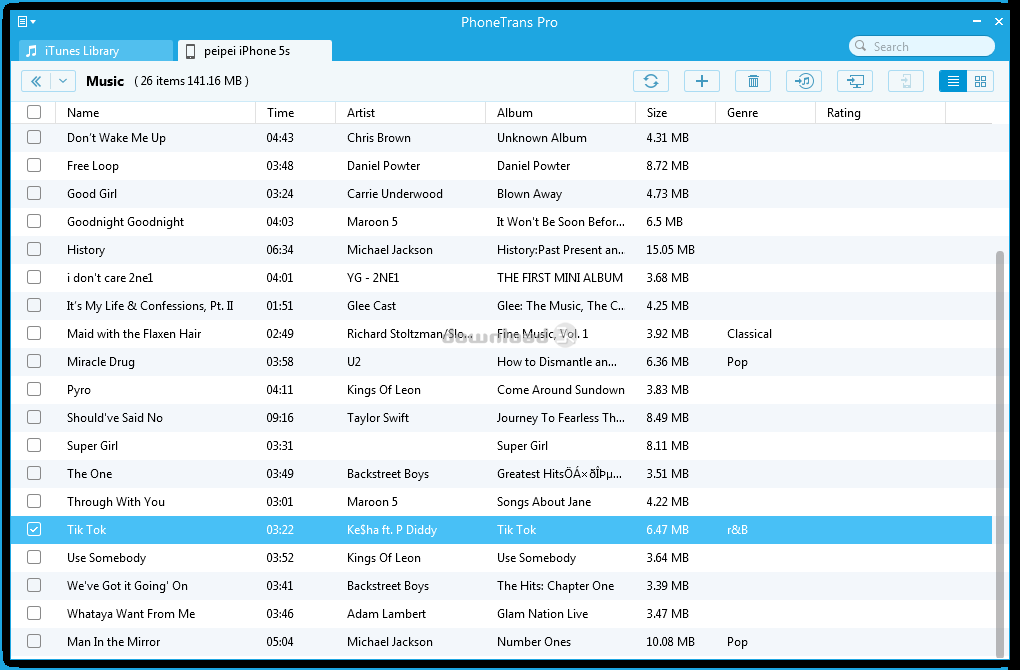Select the song Super Girl

coord(92,446)
